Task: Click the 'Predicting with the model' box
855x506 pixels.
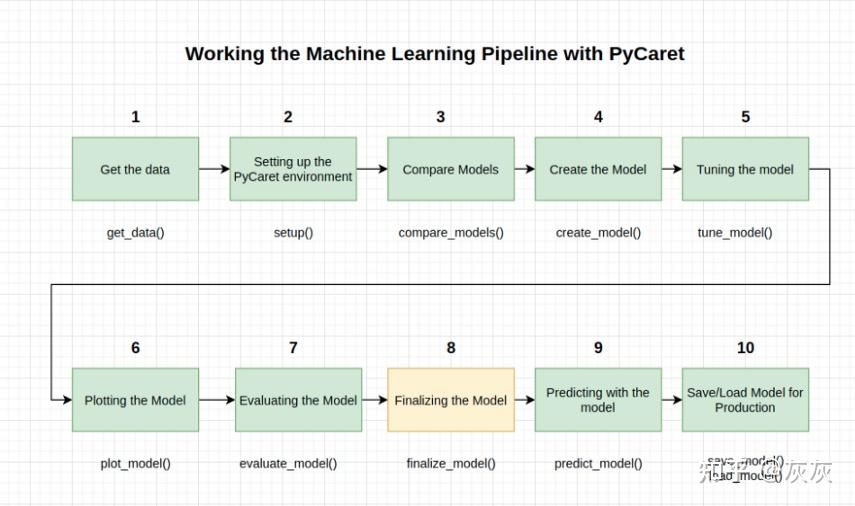Action: (598, 400)
